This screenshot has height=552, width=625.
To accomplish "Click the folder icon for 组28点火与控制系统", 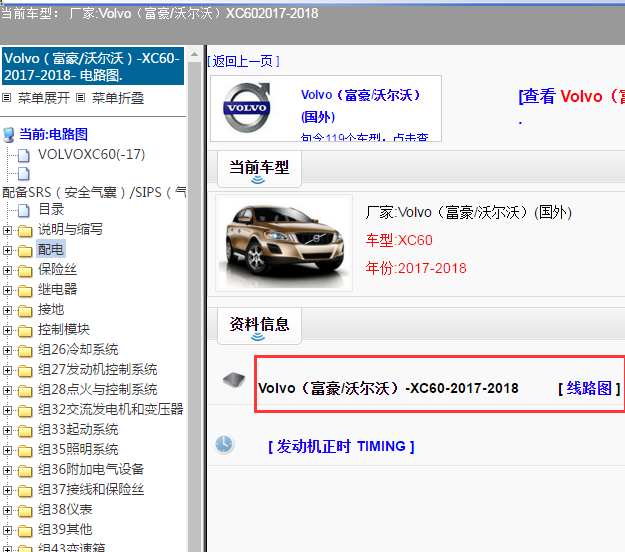I will (25, 391).
